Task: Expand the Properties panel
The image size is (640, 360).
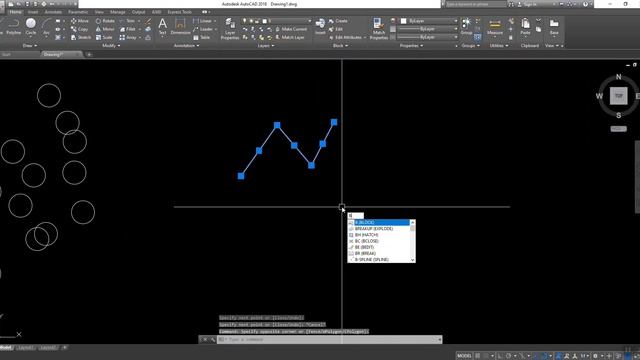Action: click(411, 46)
